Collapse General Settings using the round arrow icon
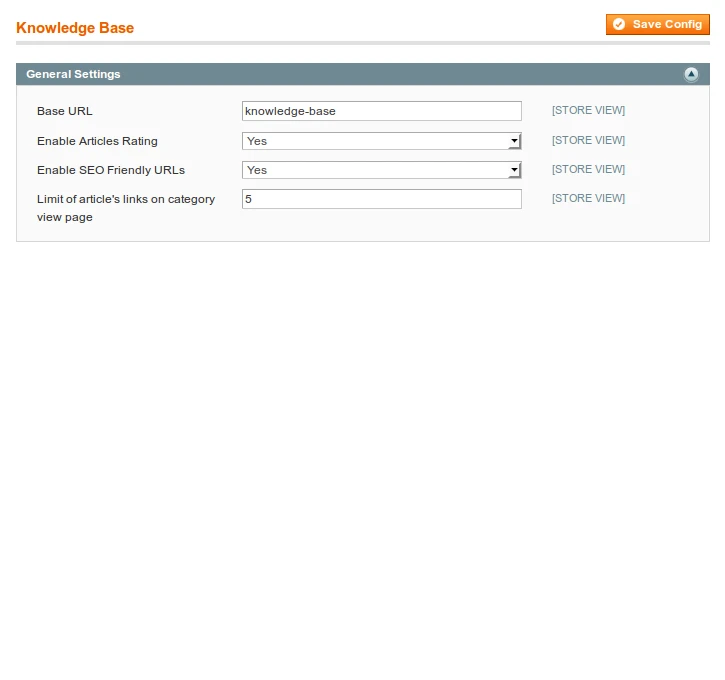 click(x=691, y=75)
